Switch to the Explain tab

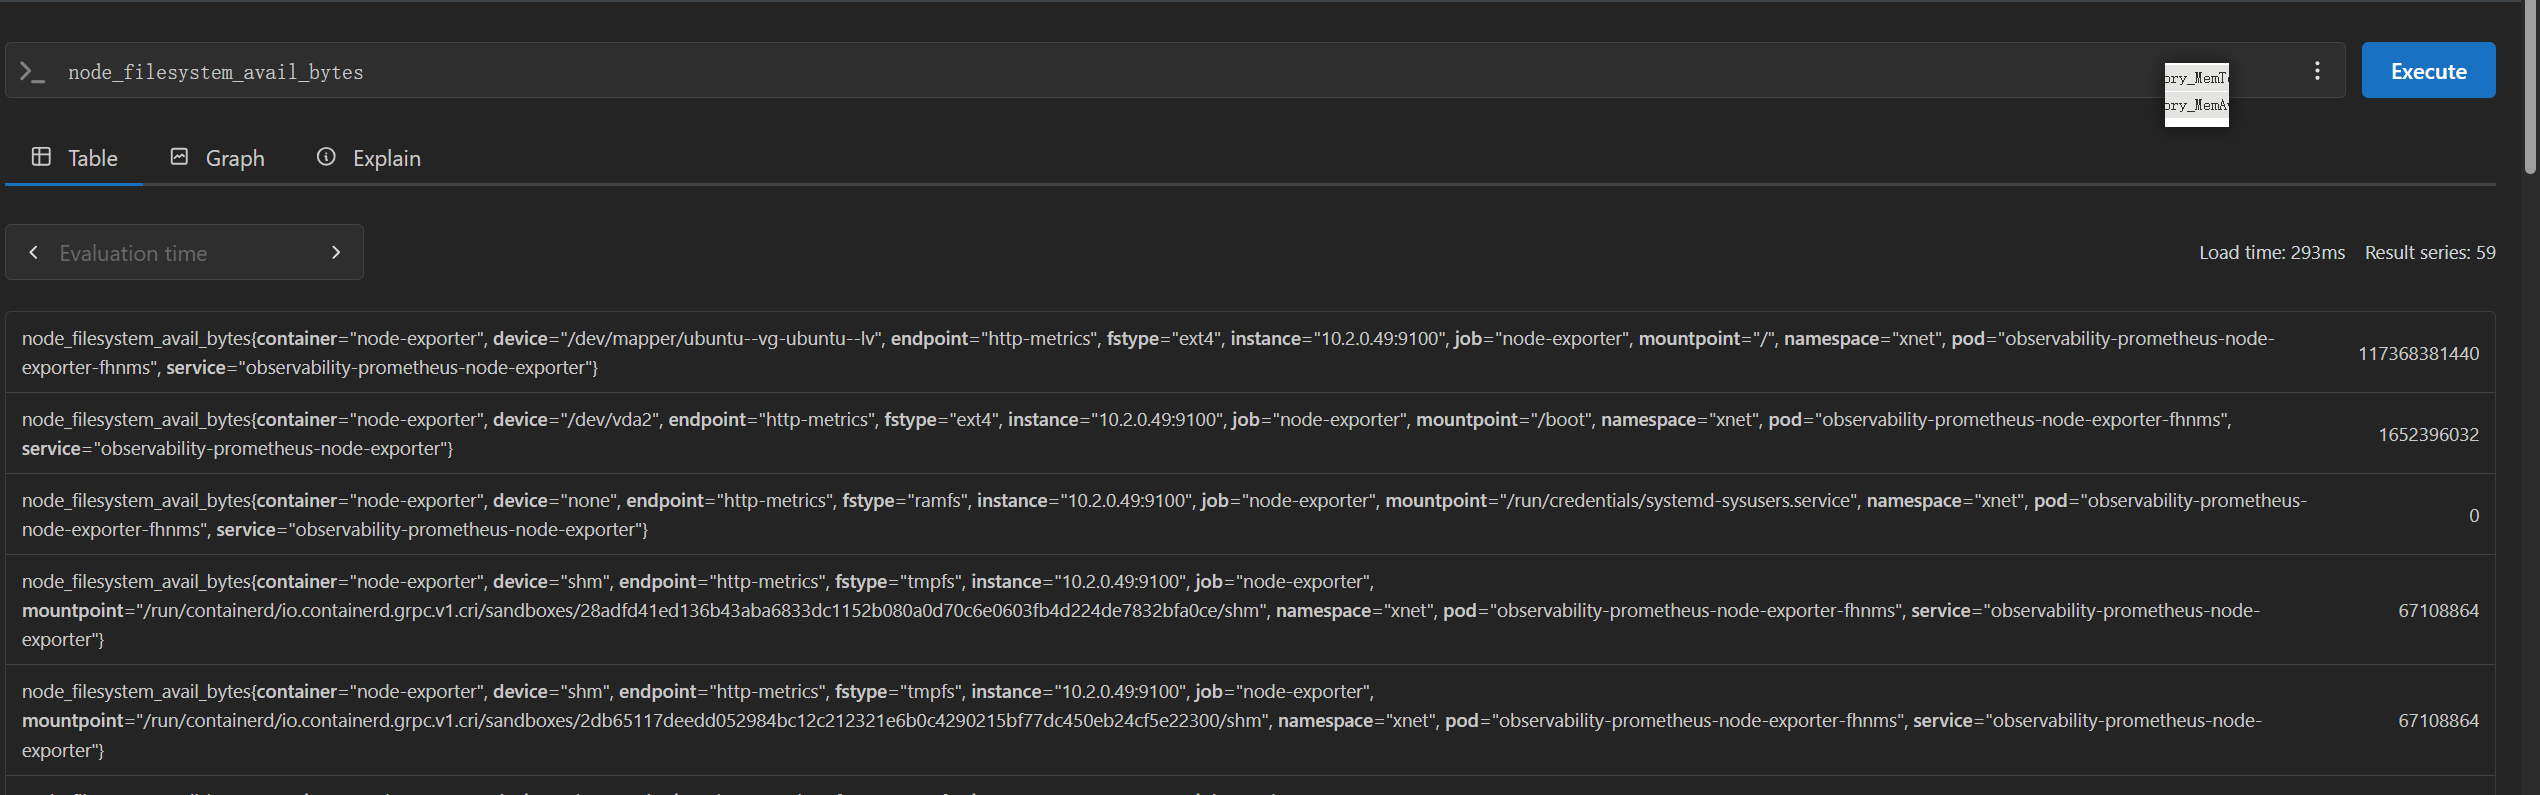(368, 158)
